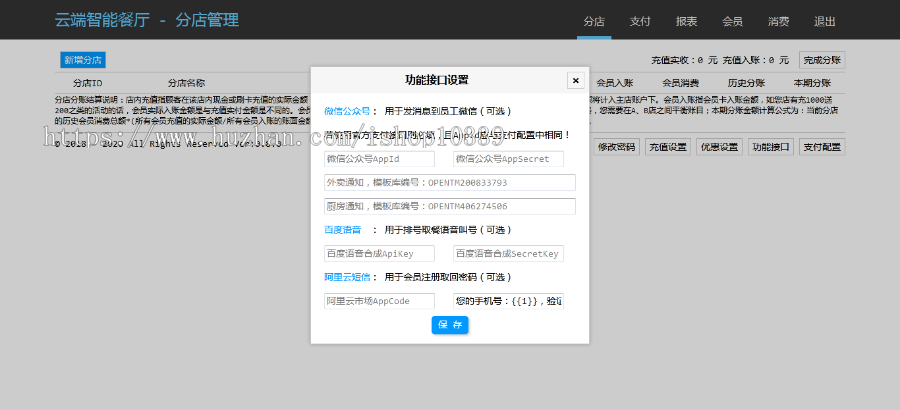Click the 支付配置 button

[x=822, y=147]
